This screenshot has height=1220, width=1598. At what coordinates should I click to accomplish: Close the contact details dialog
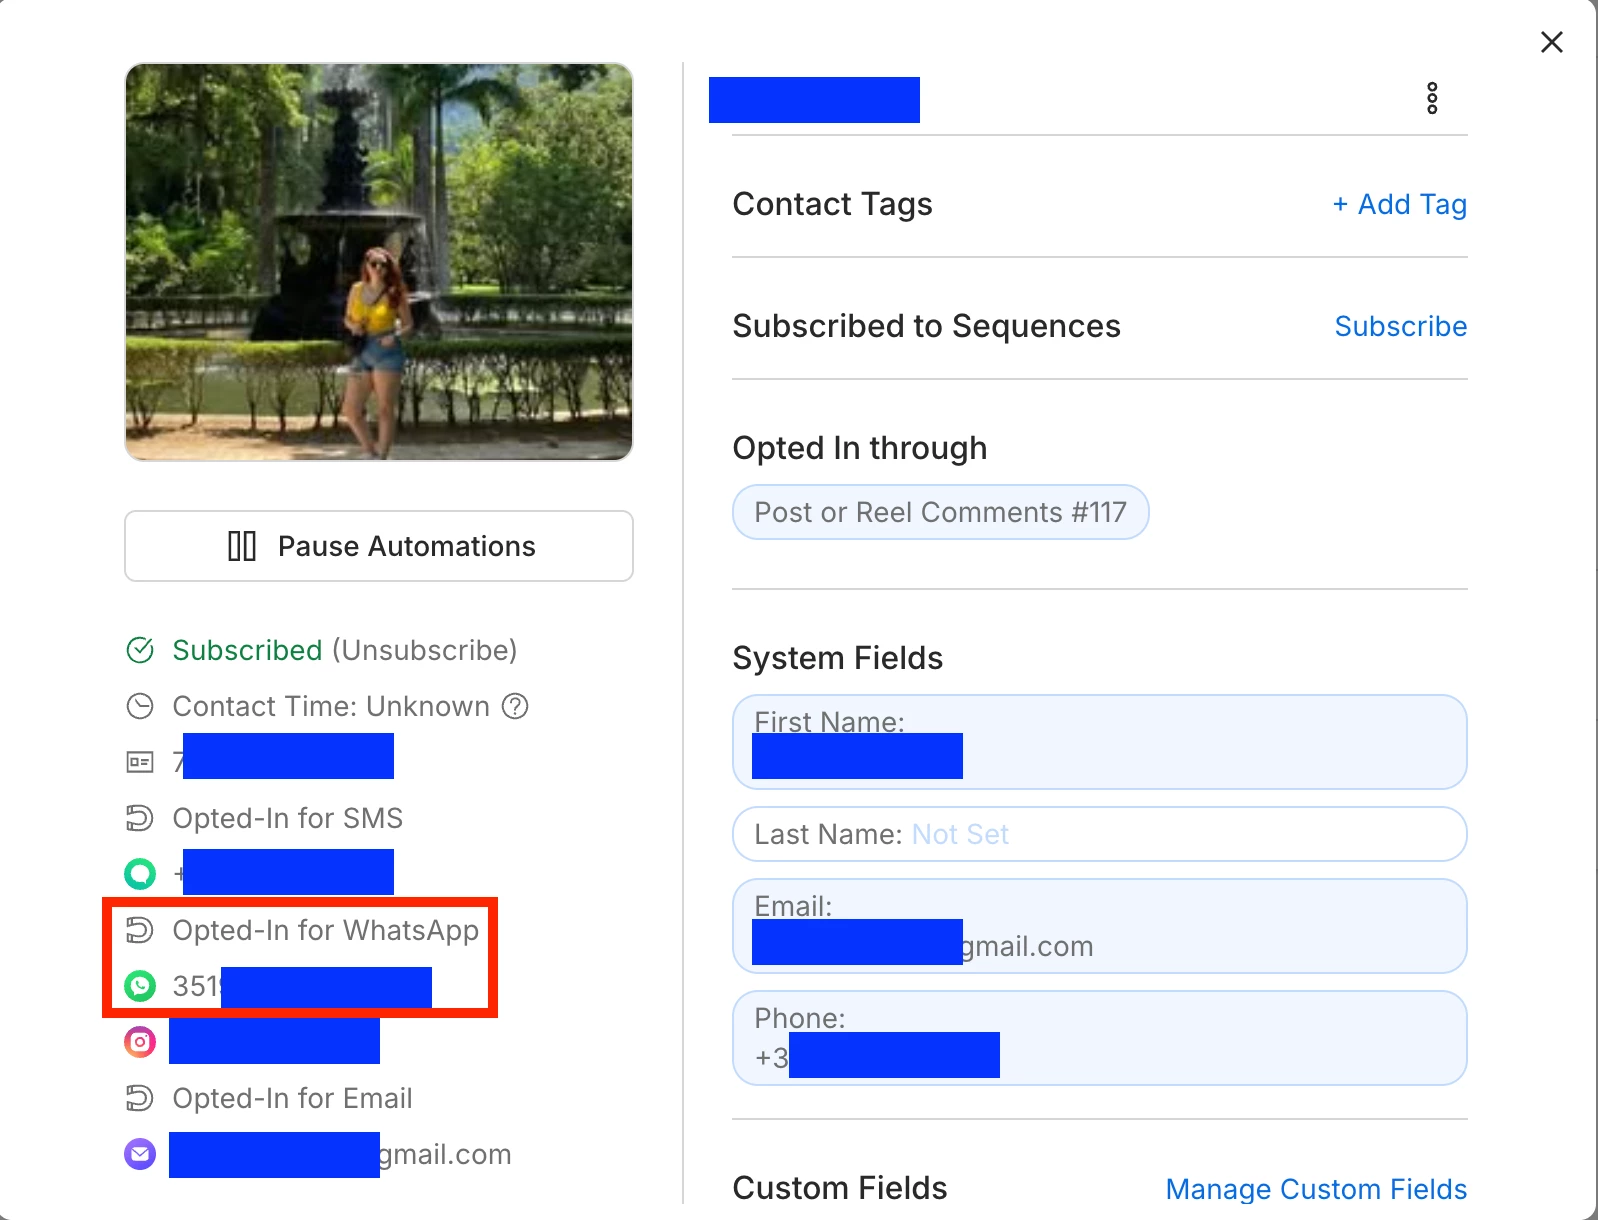coord(1552,42)
